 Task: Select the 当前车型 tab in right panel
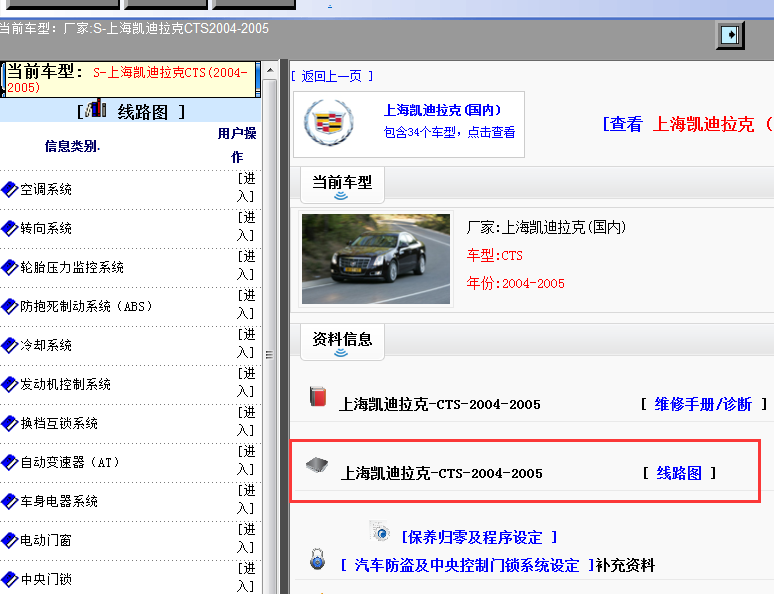342,185
